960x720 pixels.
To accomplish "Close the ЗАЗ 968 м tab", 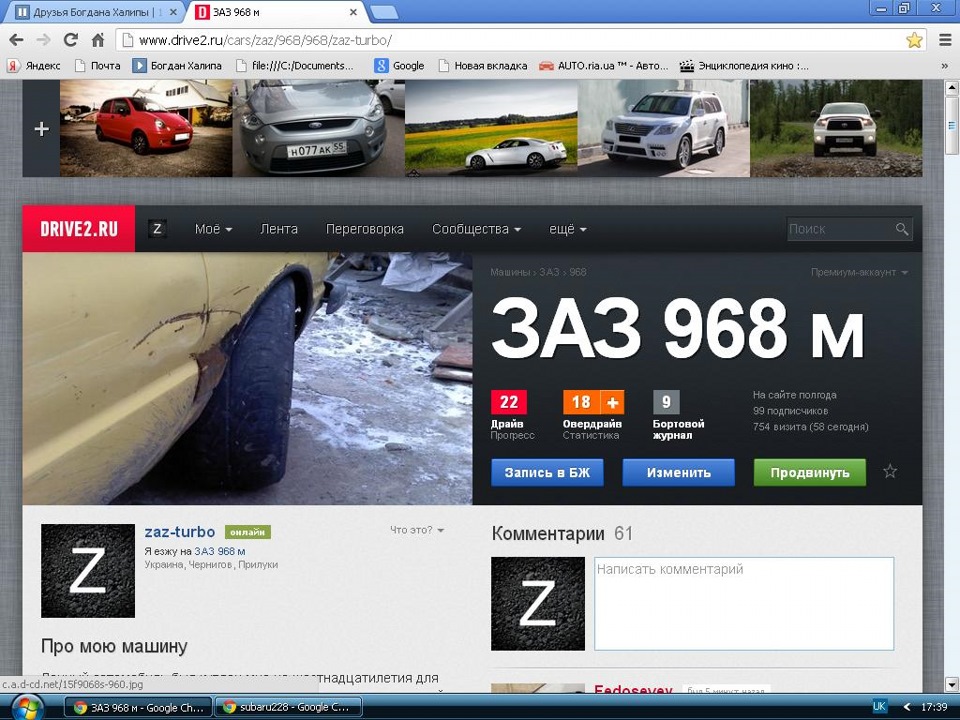I will coord(353,12).
